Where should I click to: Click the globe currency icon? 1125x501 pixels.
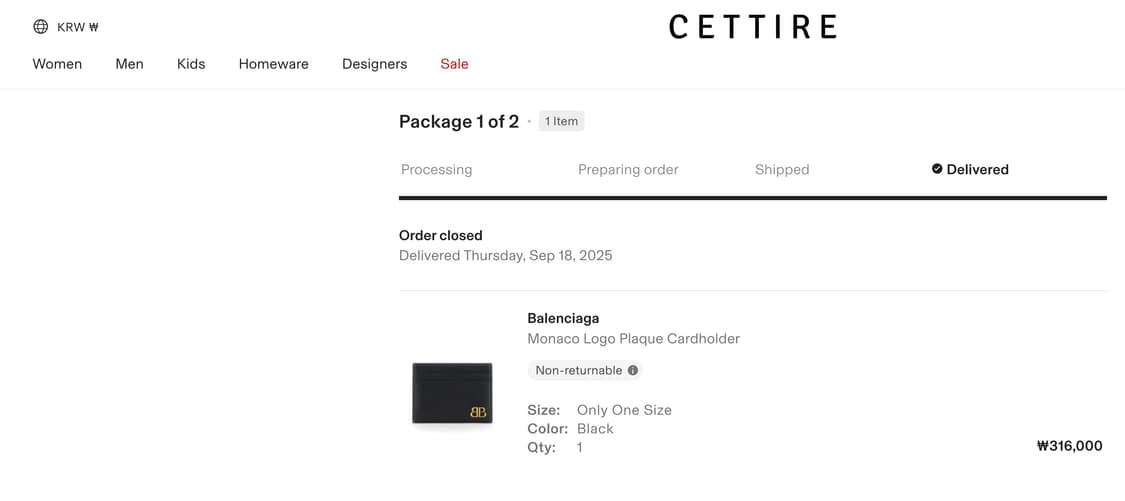click(x=40, y=27)
